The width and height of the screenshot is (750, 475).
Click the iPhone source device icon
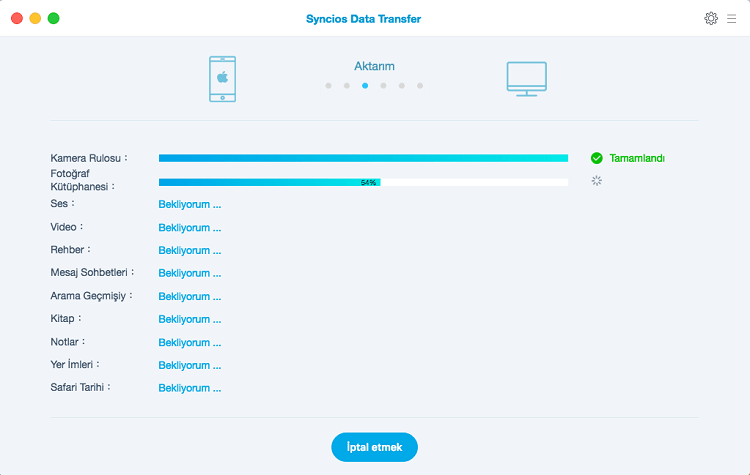coord(222,79)
